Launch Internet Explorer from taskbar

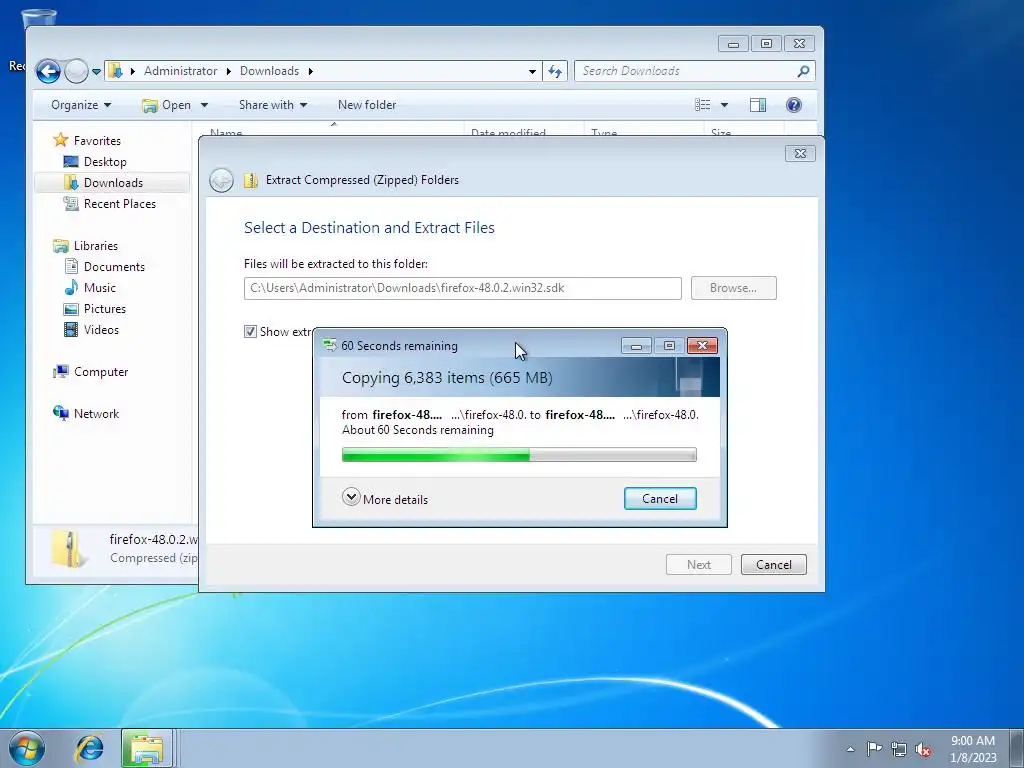click(x=89, y=748)
